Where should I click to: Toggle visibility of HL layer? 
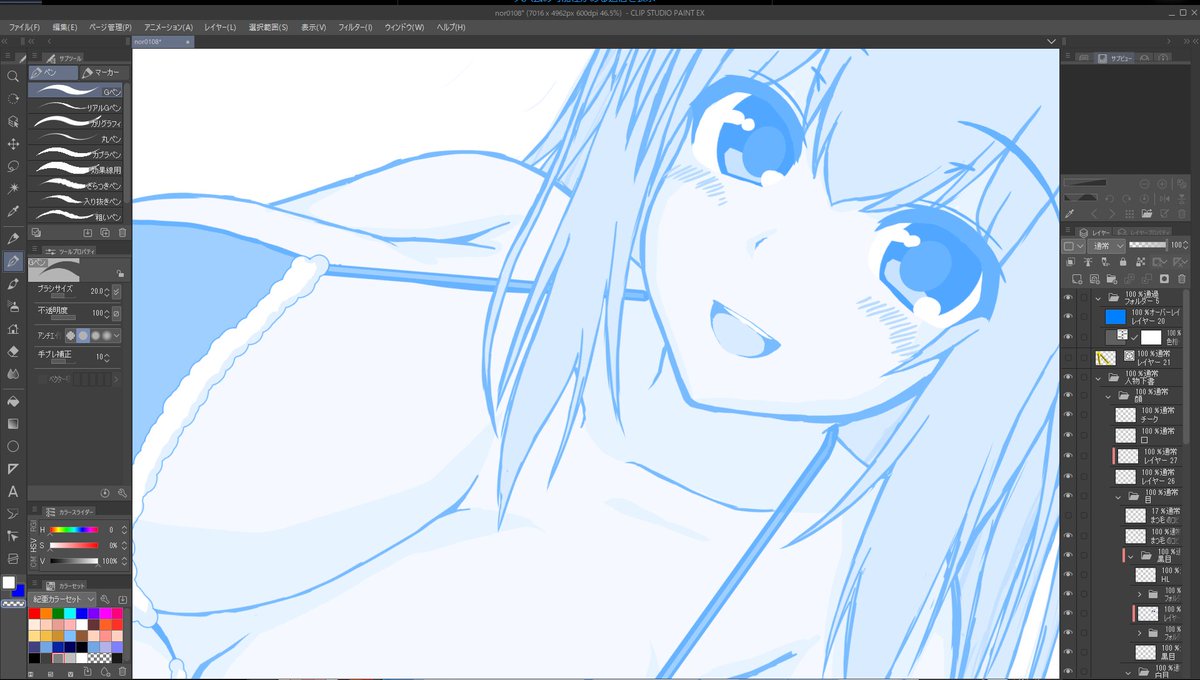pos(1068,575)
